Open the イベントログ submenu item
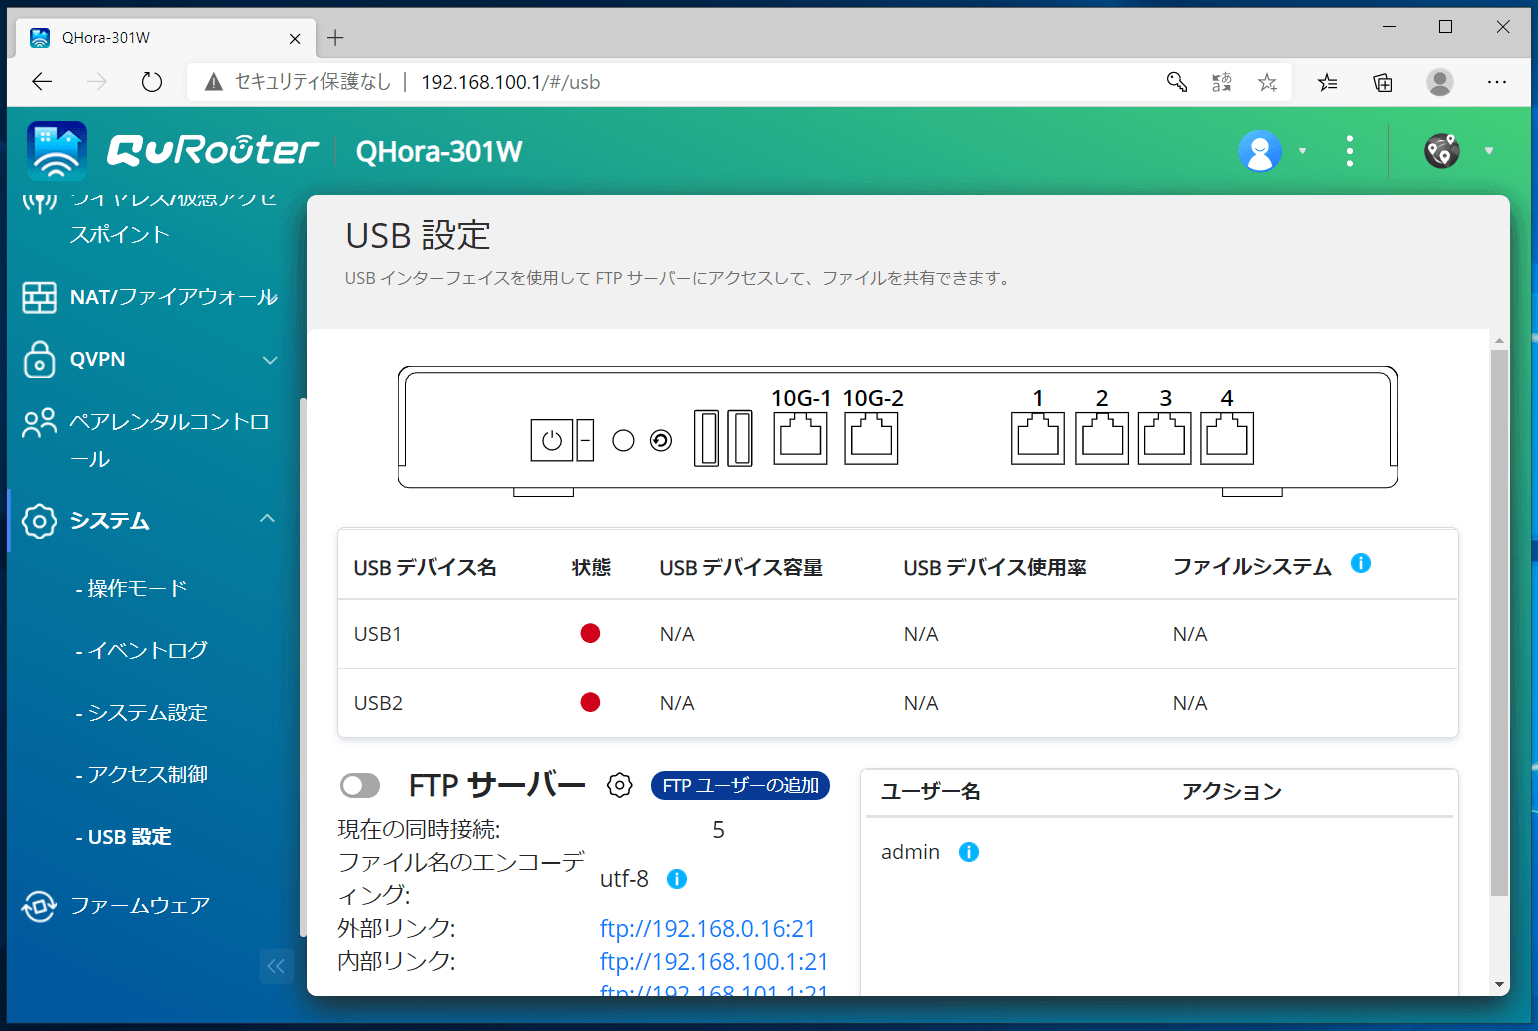This screenshot has height=1031, width=1538. click(142, 650)
